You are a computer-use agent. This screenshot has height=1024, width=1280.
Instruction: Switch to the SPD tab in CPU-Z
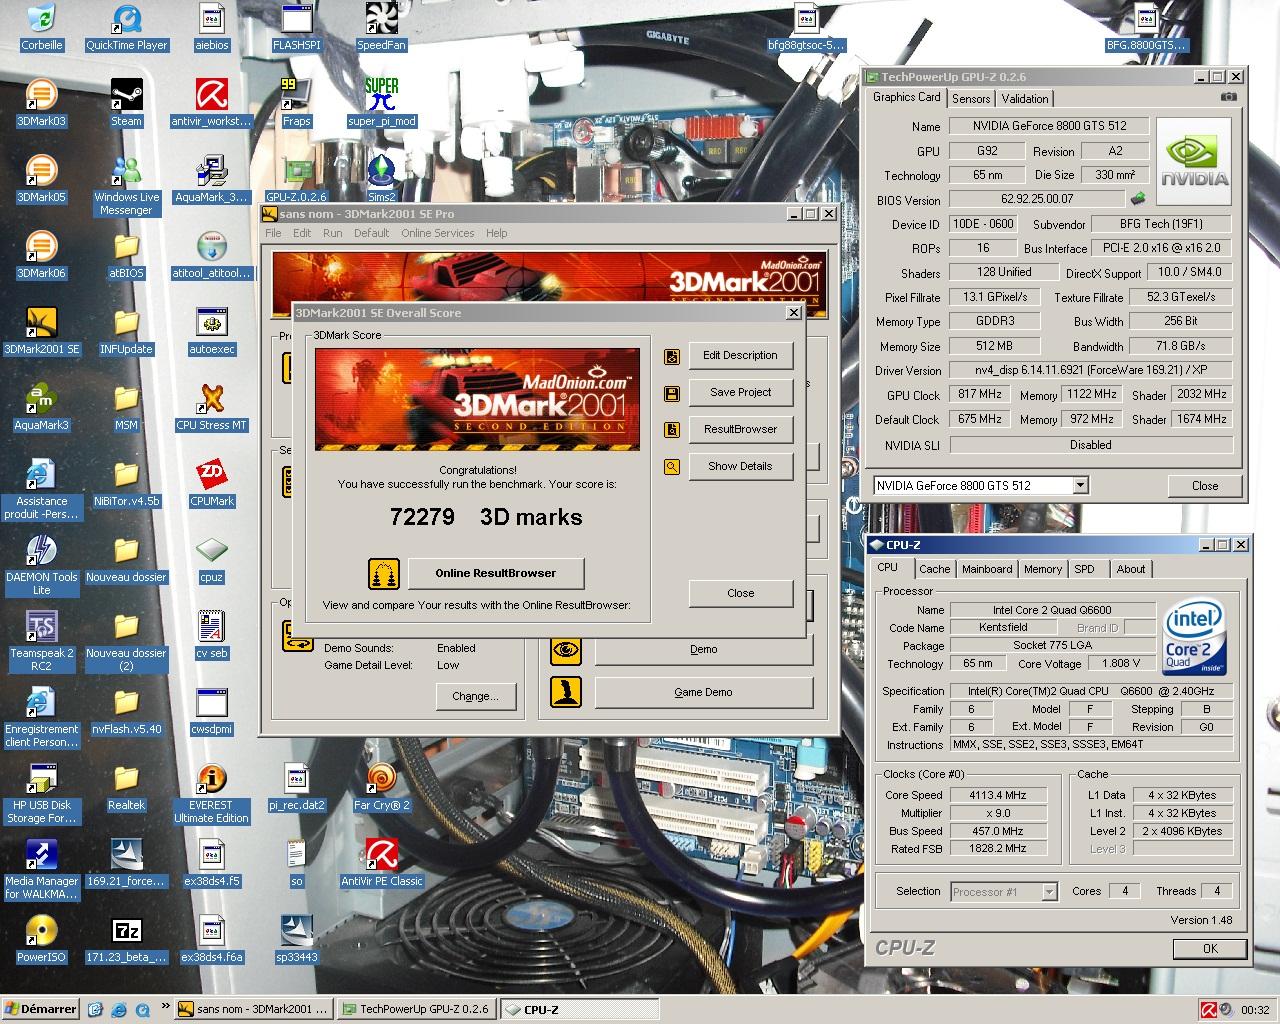[1084, 569]
